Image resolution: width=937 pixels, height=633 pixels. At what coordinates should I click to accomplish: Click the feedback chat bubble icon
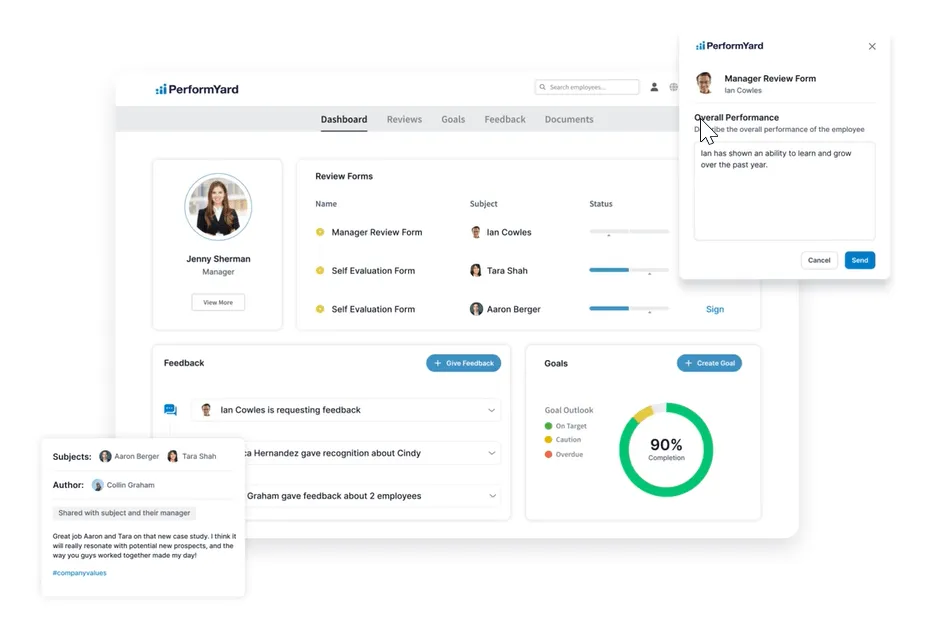click(170, 409)
